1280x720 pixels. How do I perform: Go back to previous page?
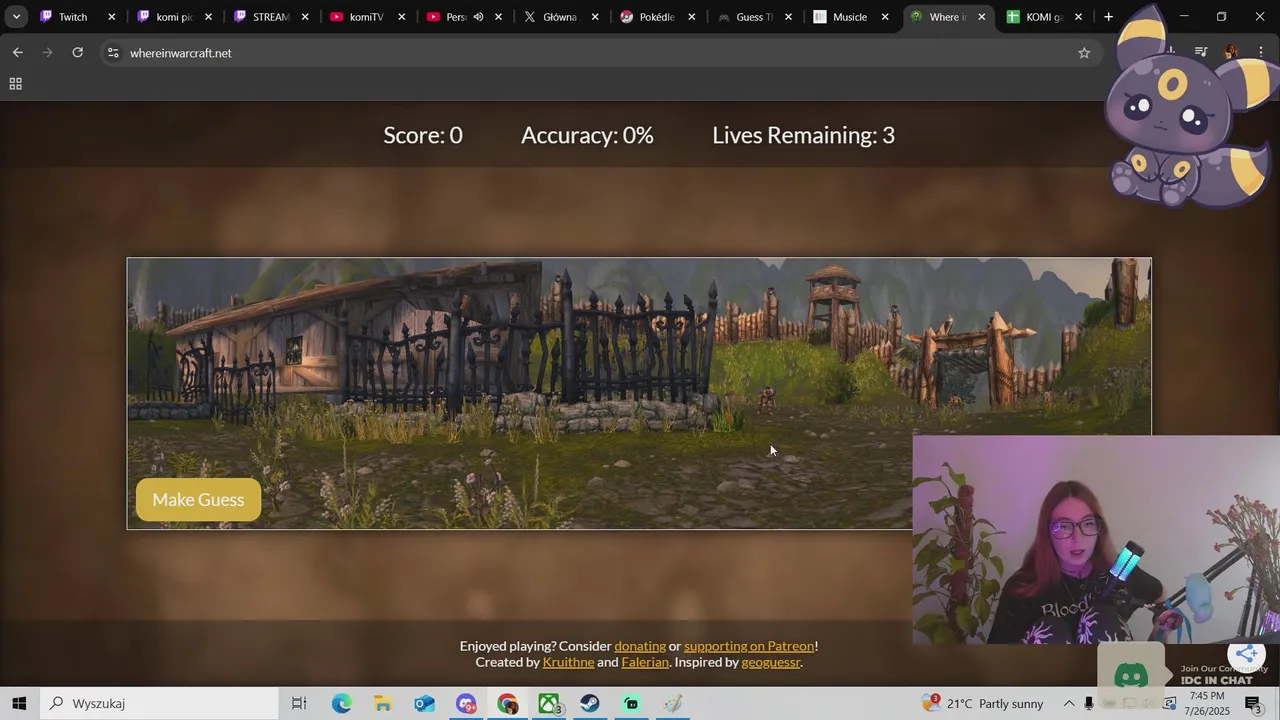tap(18, 53)
